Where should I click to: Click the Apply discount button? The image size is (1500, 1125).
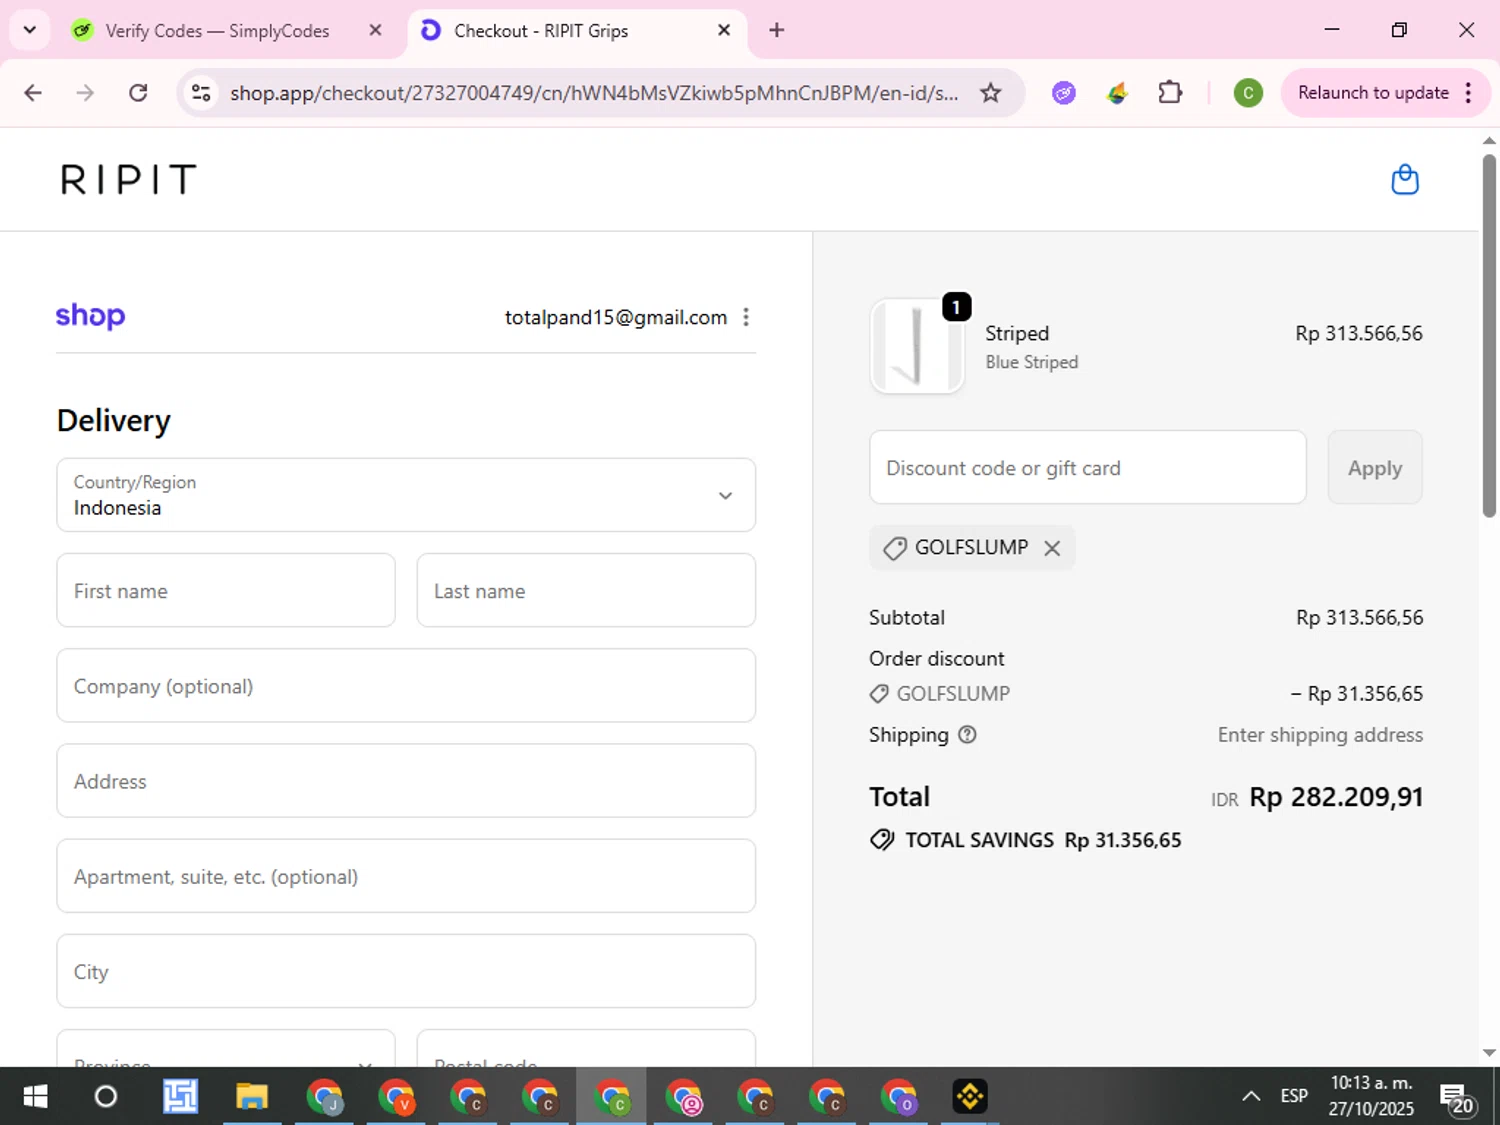[1375, 468]
